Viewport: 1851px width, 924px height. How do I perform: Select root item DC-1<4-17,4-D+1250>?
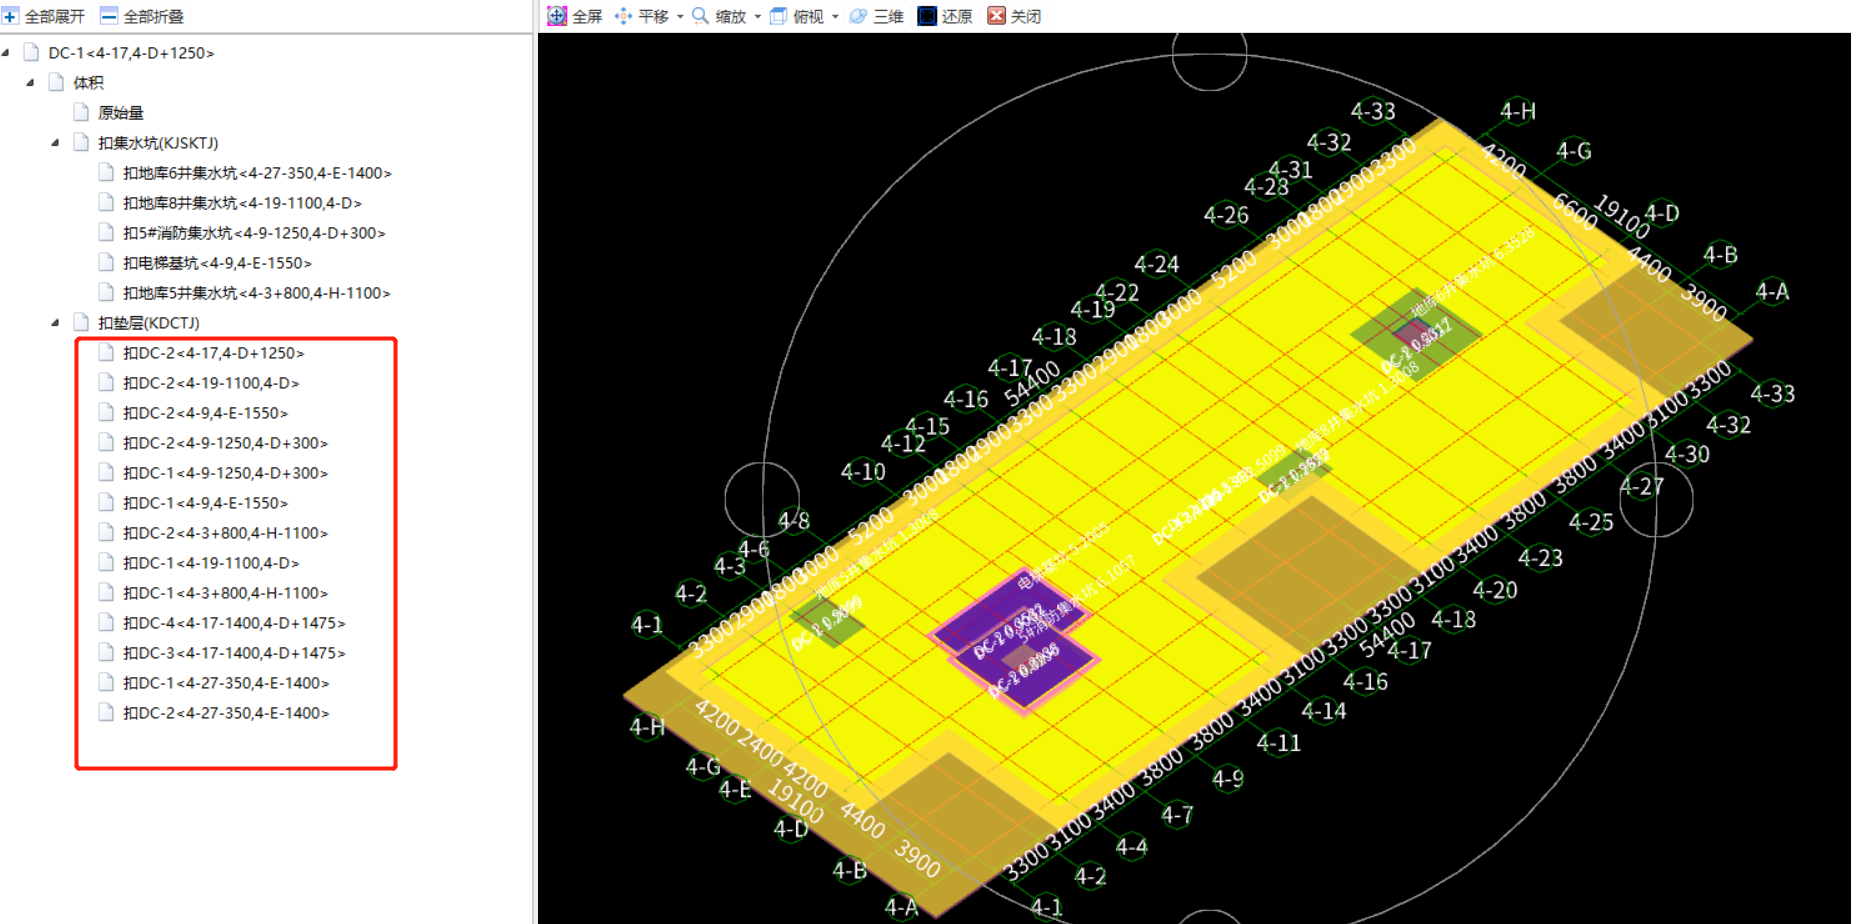pyautogui.click(x=131, y=53)
